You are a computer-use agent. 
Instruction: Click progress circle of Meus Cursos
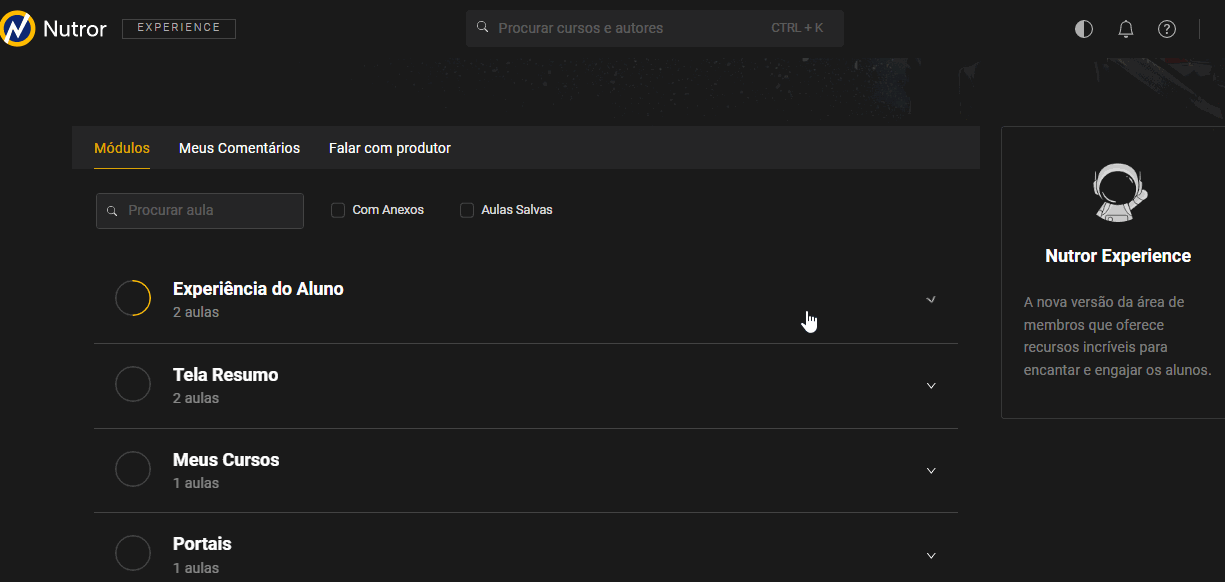(133, 469)
